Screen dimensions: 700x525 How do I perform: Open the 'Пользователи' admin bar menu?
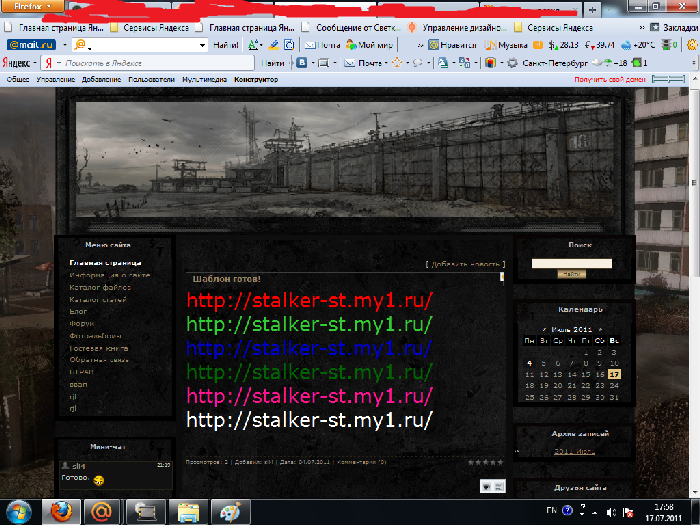click(x=151, y=79)
